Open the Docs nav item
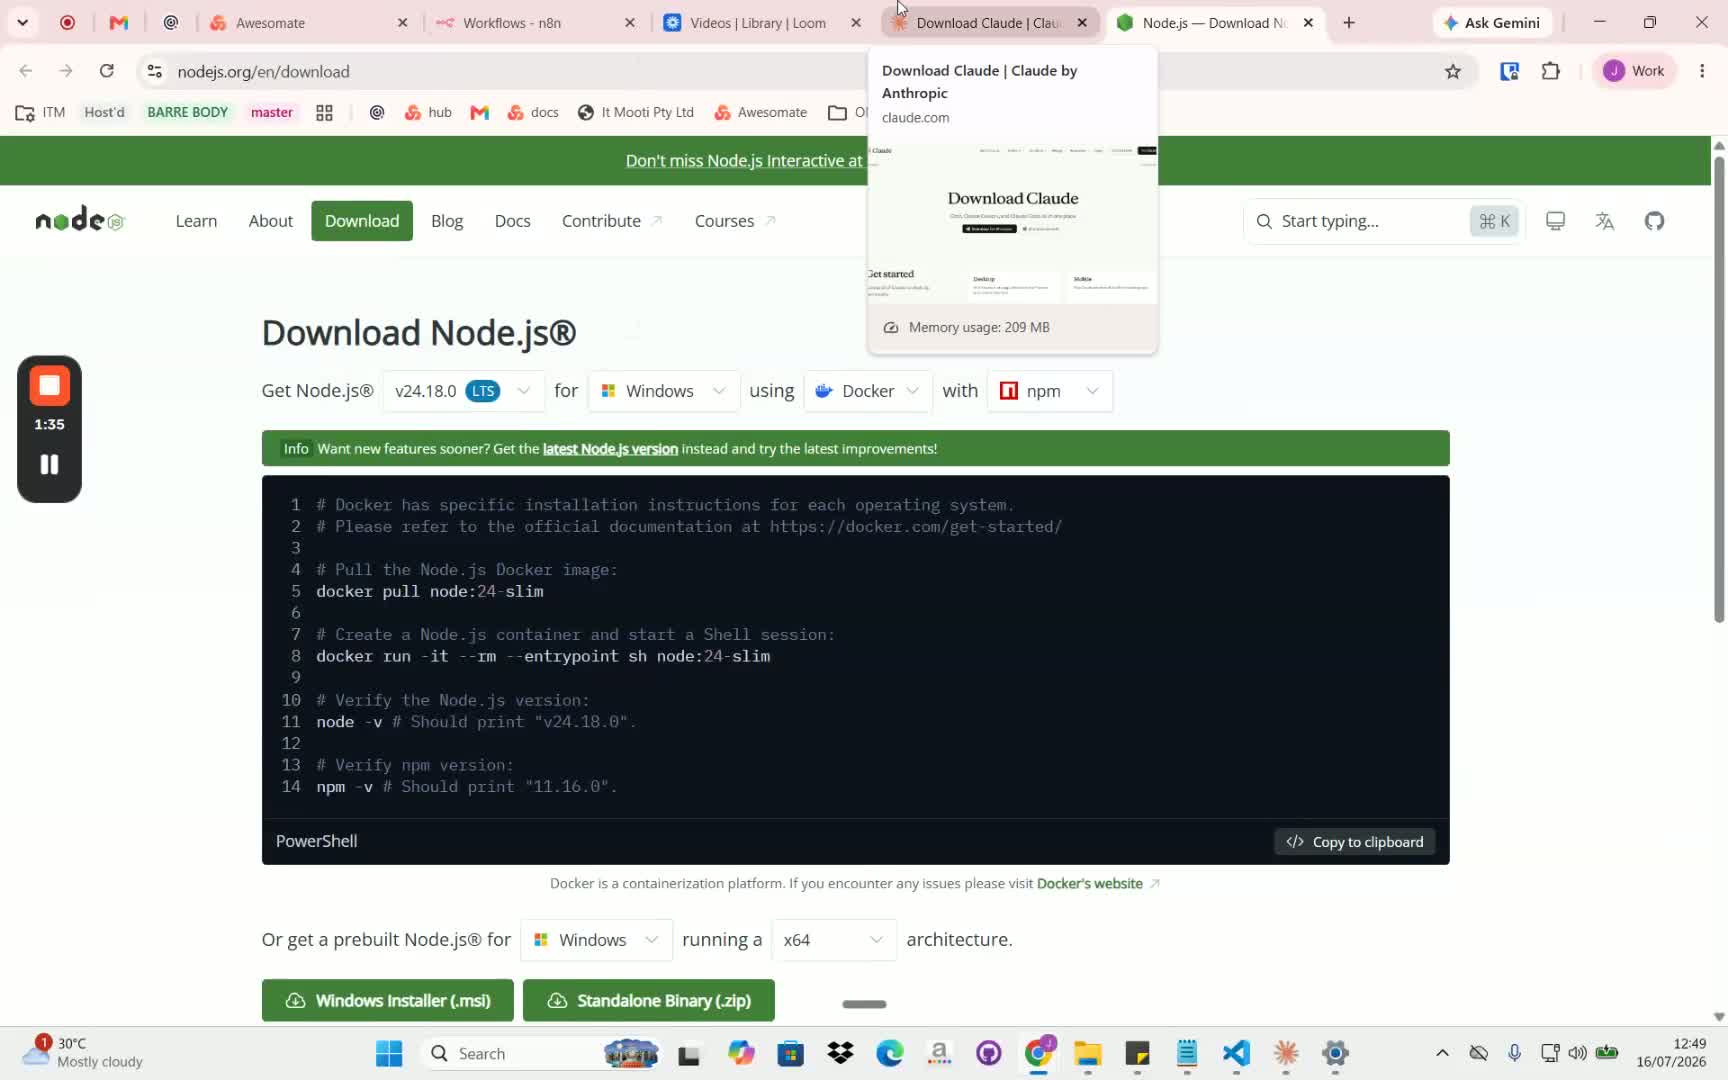This screenshot has height=1080, width=1728. pyautogui.click(x=513, y=221)
